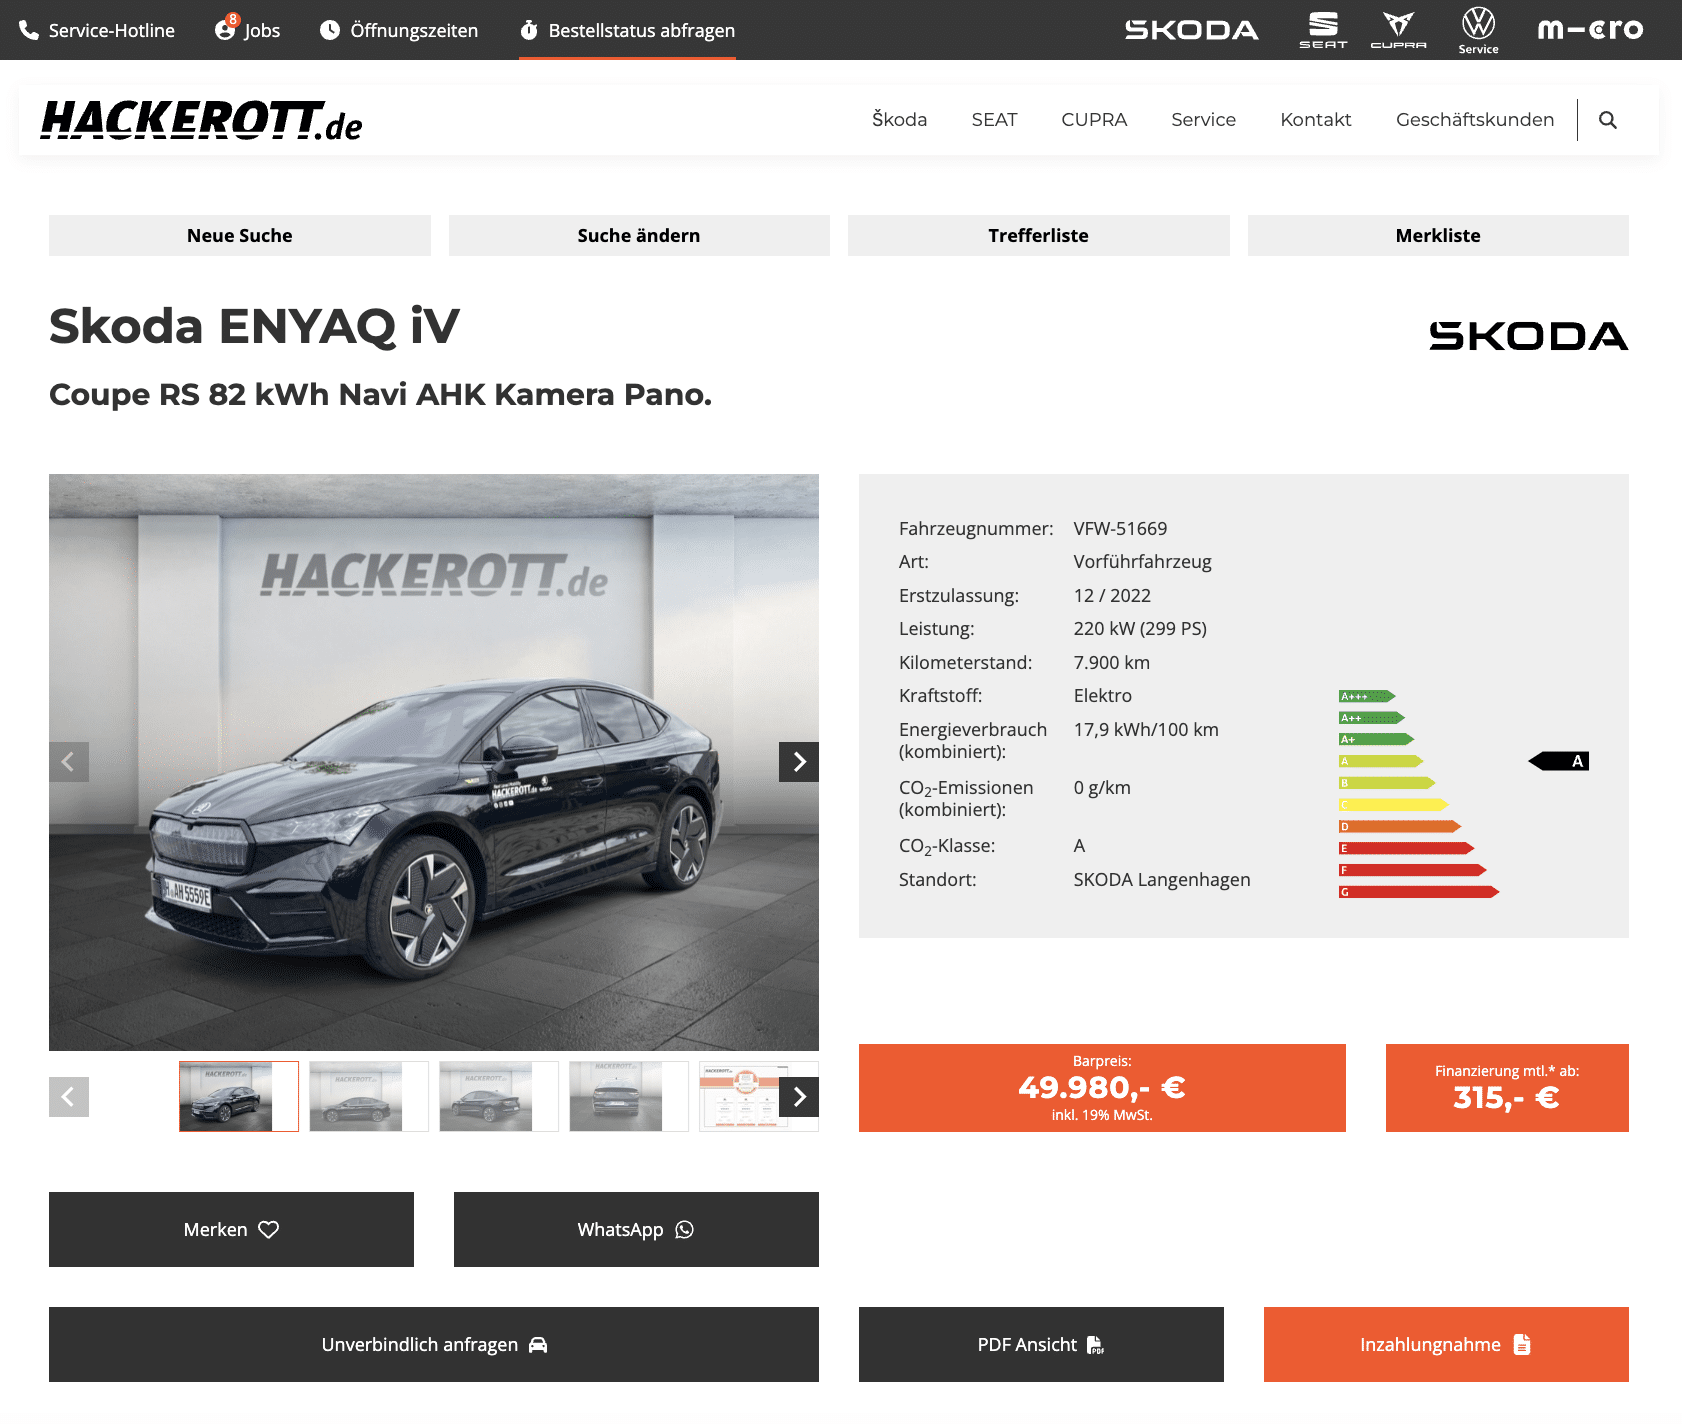View Öffnungszeiten opening hours

[x=399, y=30]
